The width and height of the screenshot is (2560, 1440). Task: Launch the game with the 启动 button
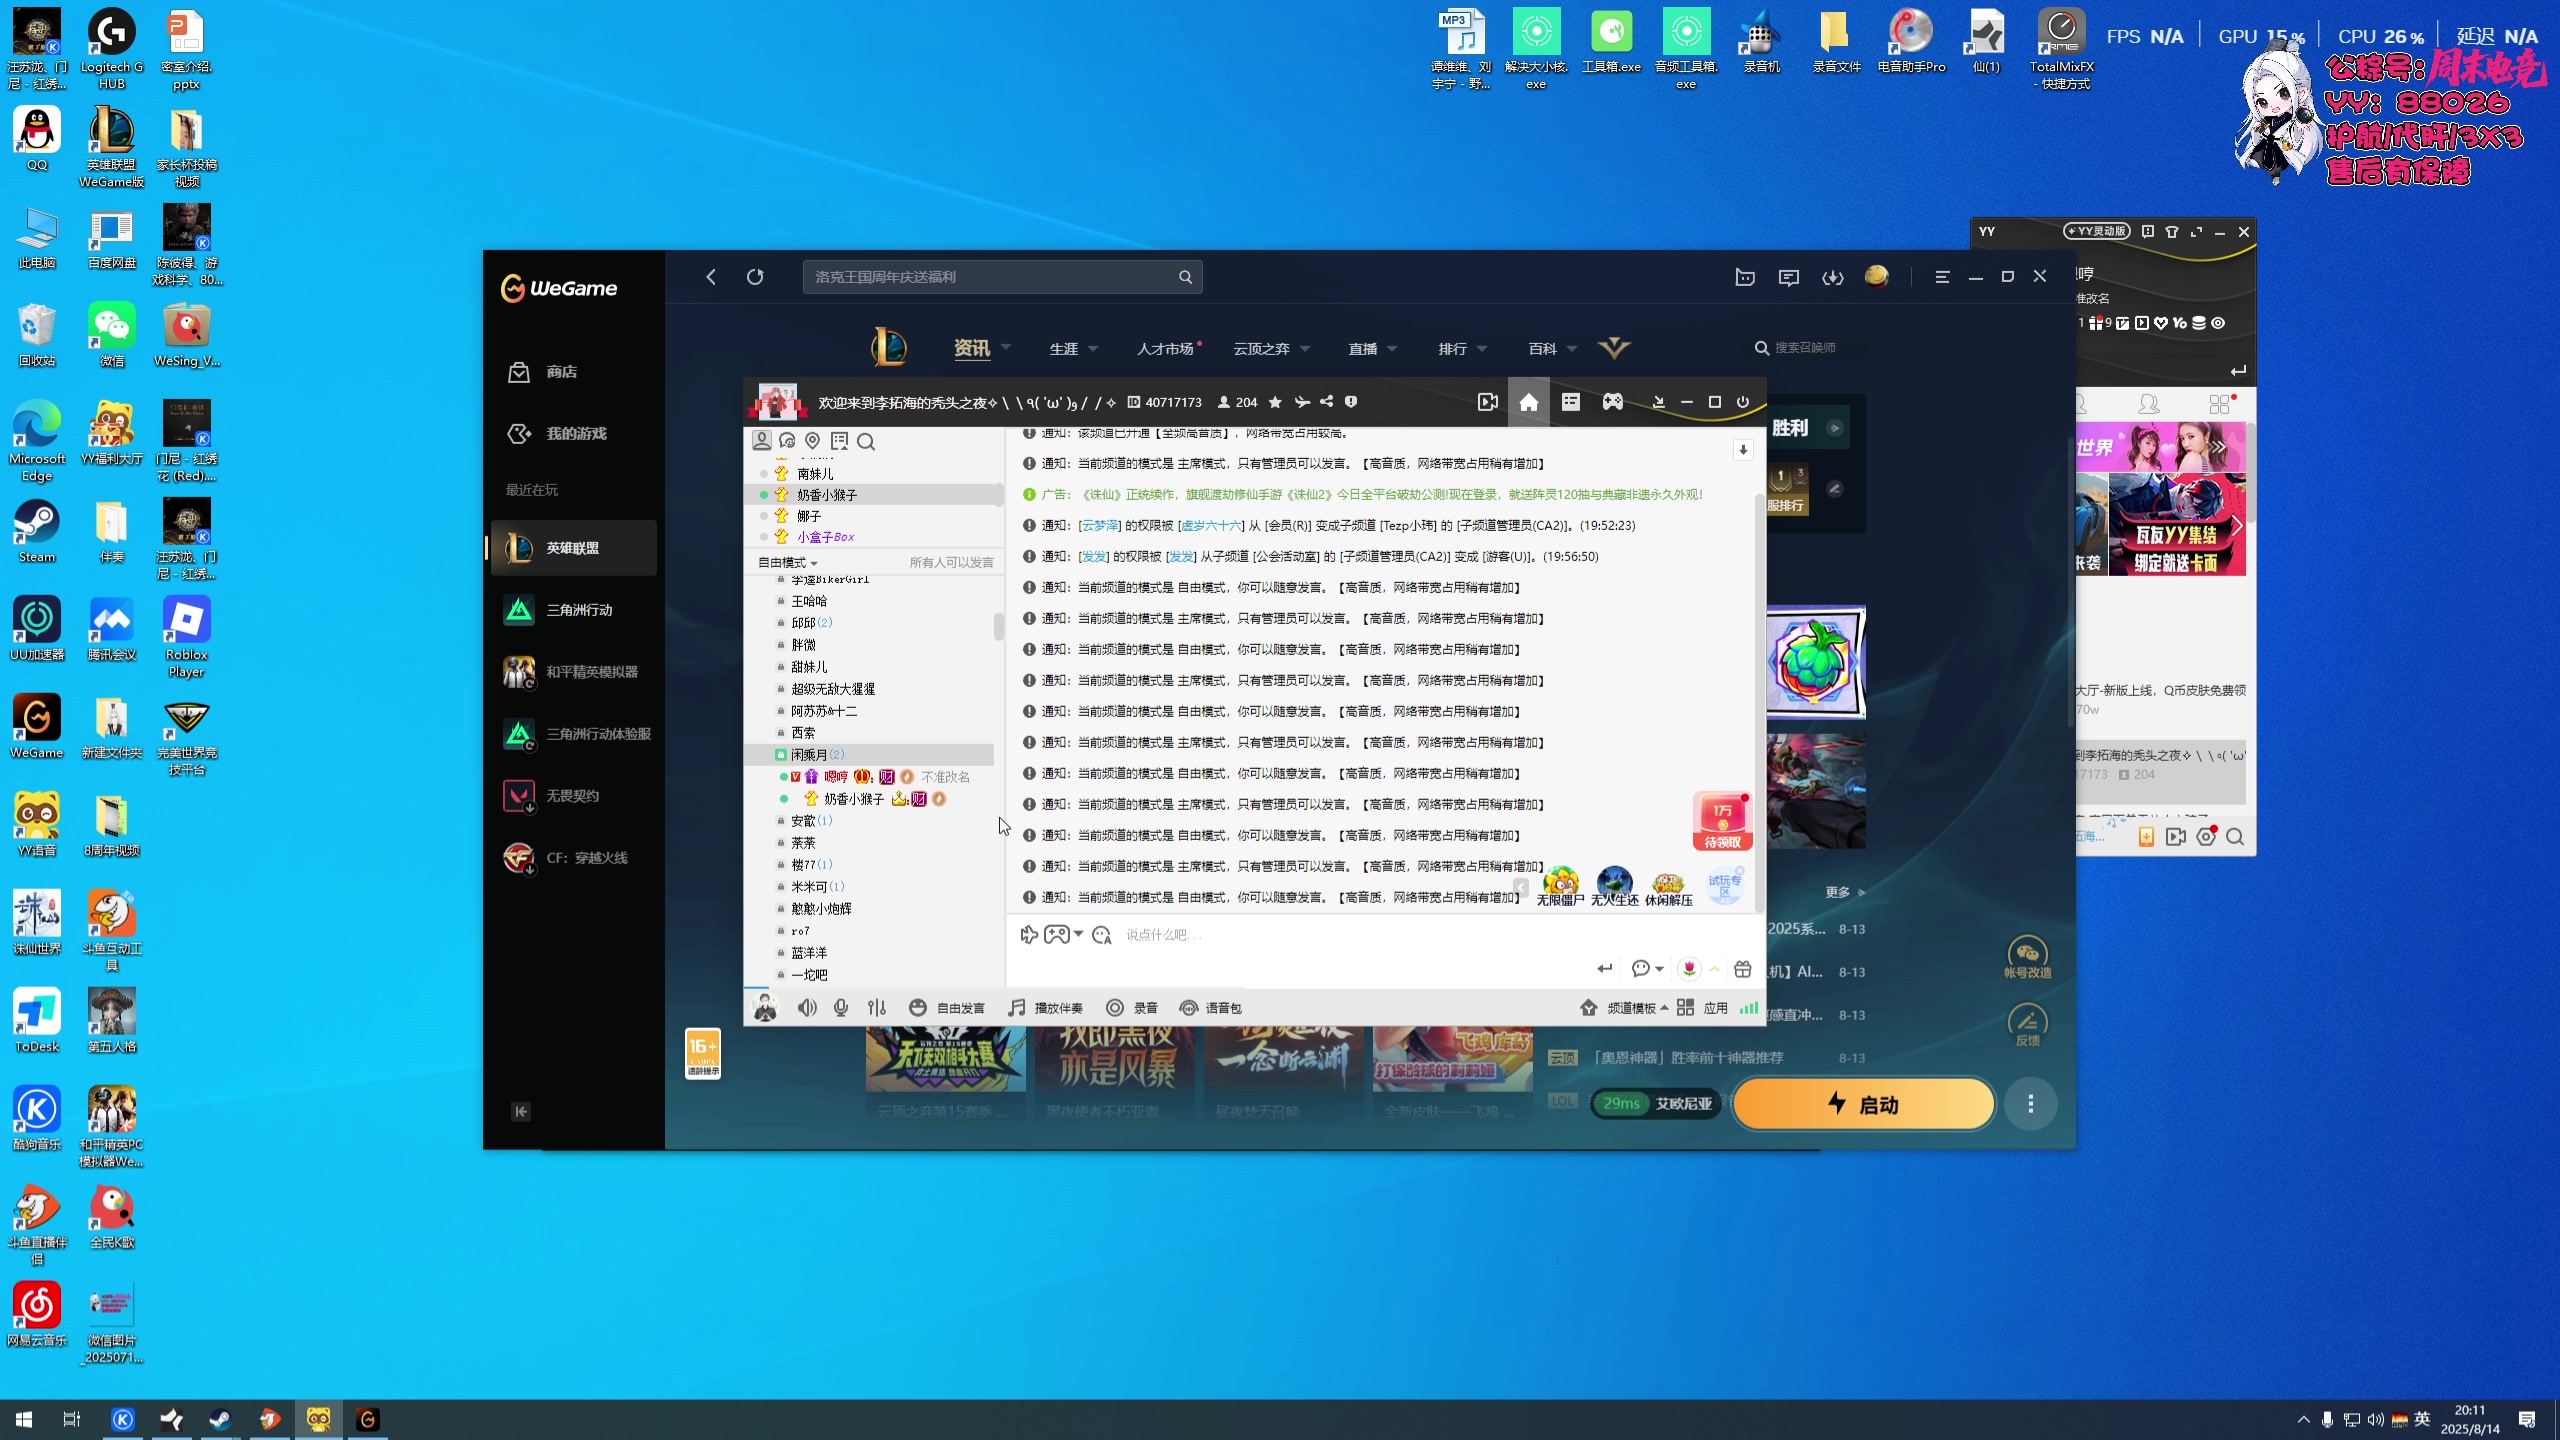1863,1104
